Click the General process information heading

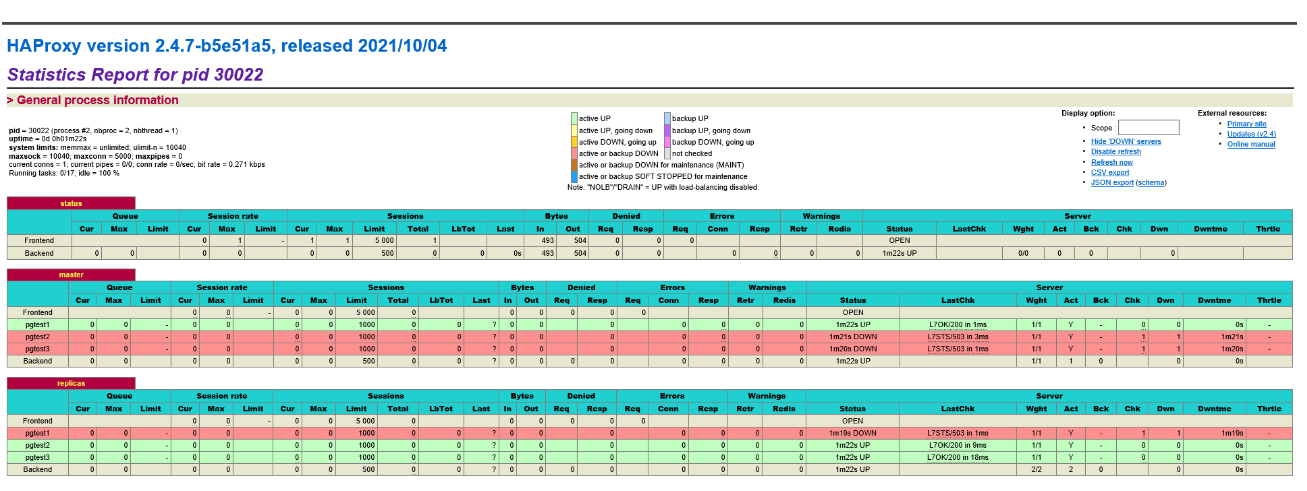tap(98, 100)
